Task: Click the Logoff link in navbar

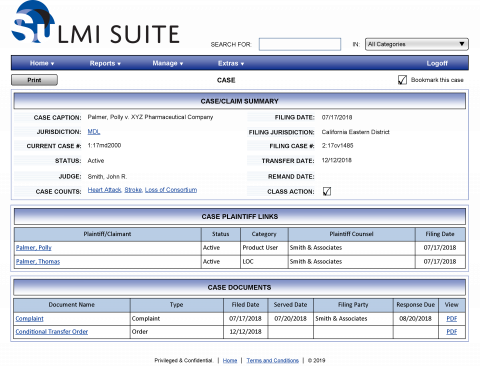Action: pos(437,63)
